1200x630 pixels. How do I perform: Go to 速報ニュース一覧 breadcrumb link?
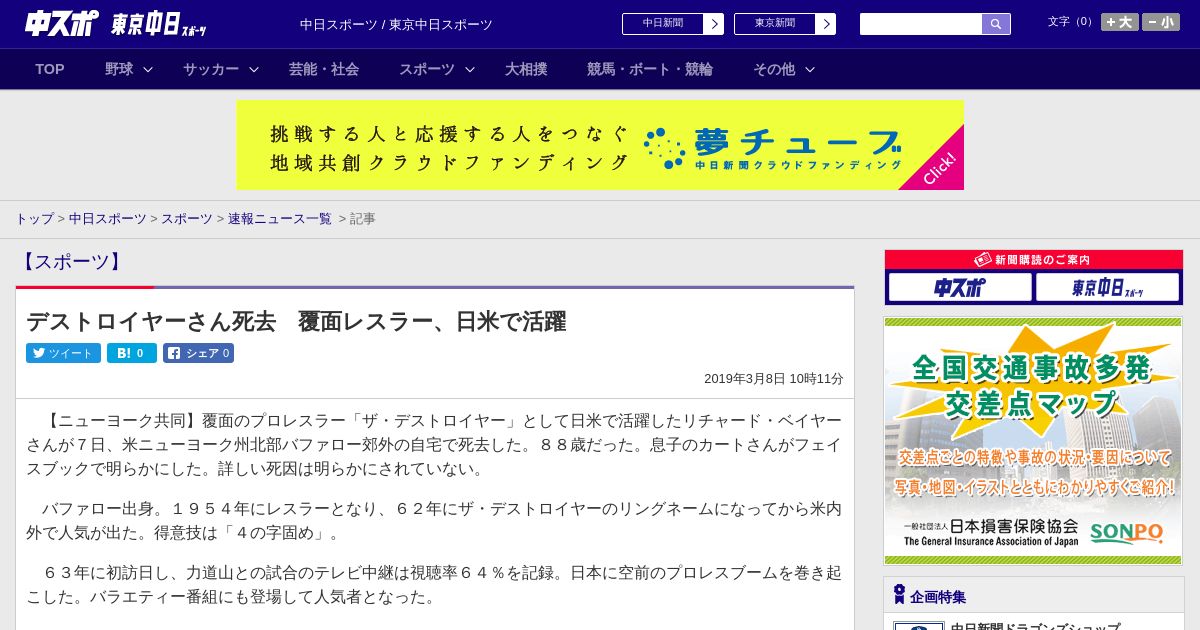pyautogui.click(x=280, y=218)
